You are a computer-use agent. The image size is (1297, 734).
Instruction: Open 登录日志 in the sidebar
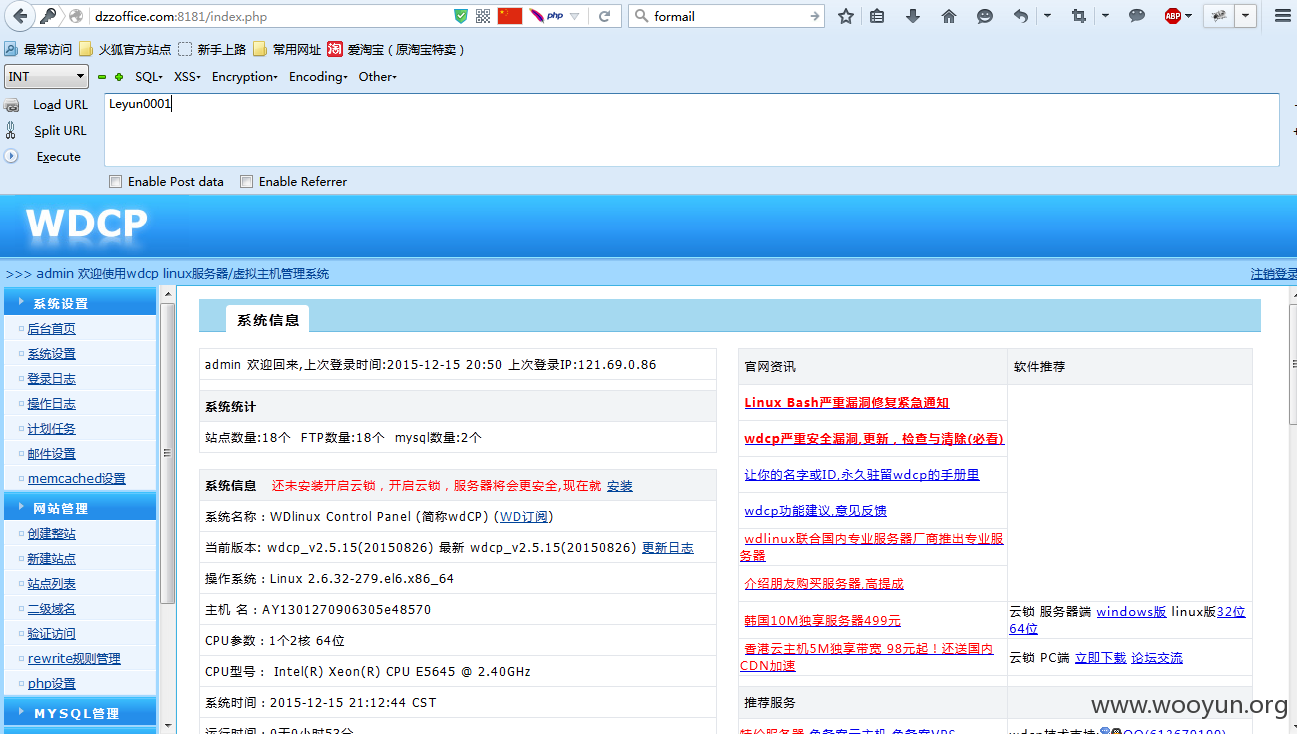[51, 379]
